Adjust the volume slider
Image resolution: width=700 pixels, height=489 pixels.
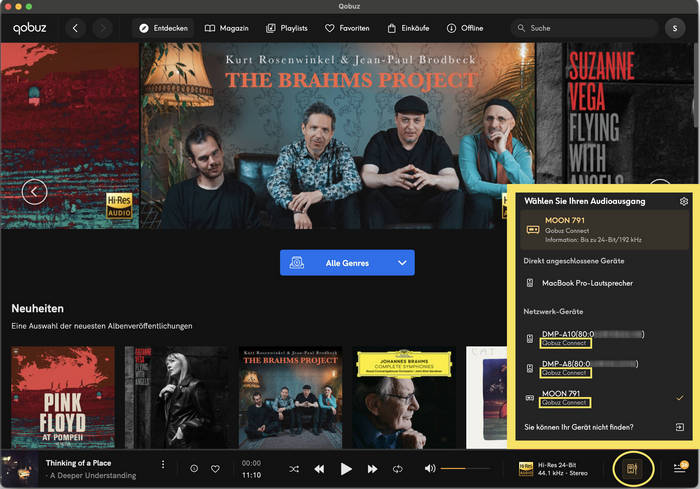pyautogui.click(x=465, y=468)
